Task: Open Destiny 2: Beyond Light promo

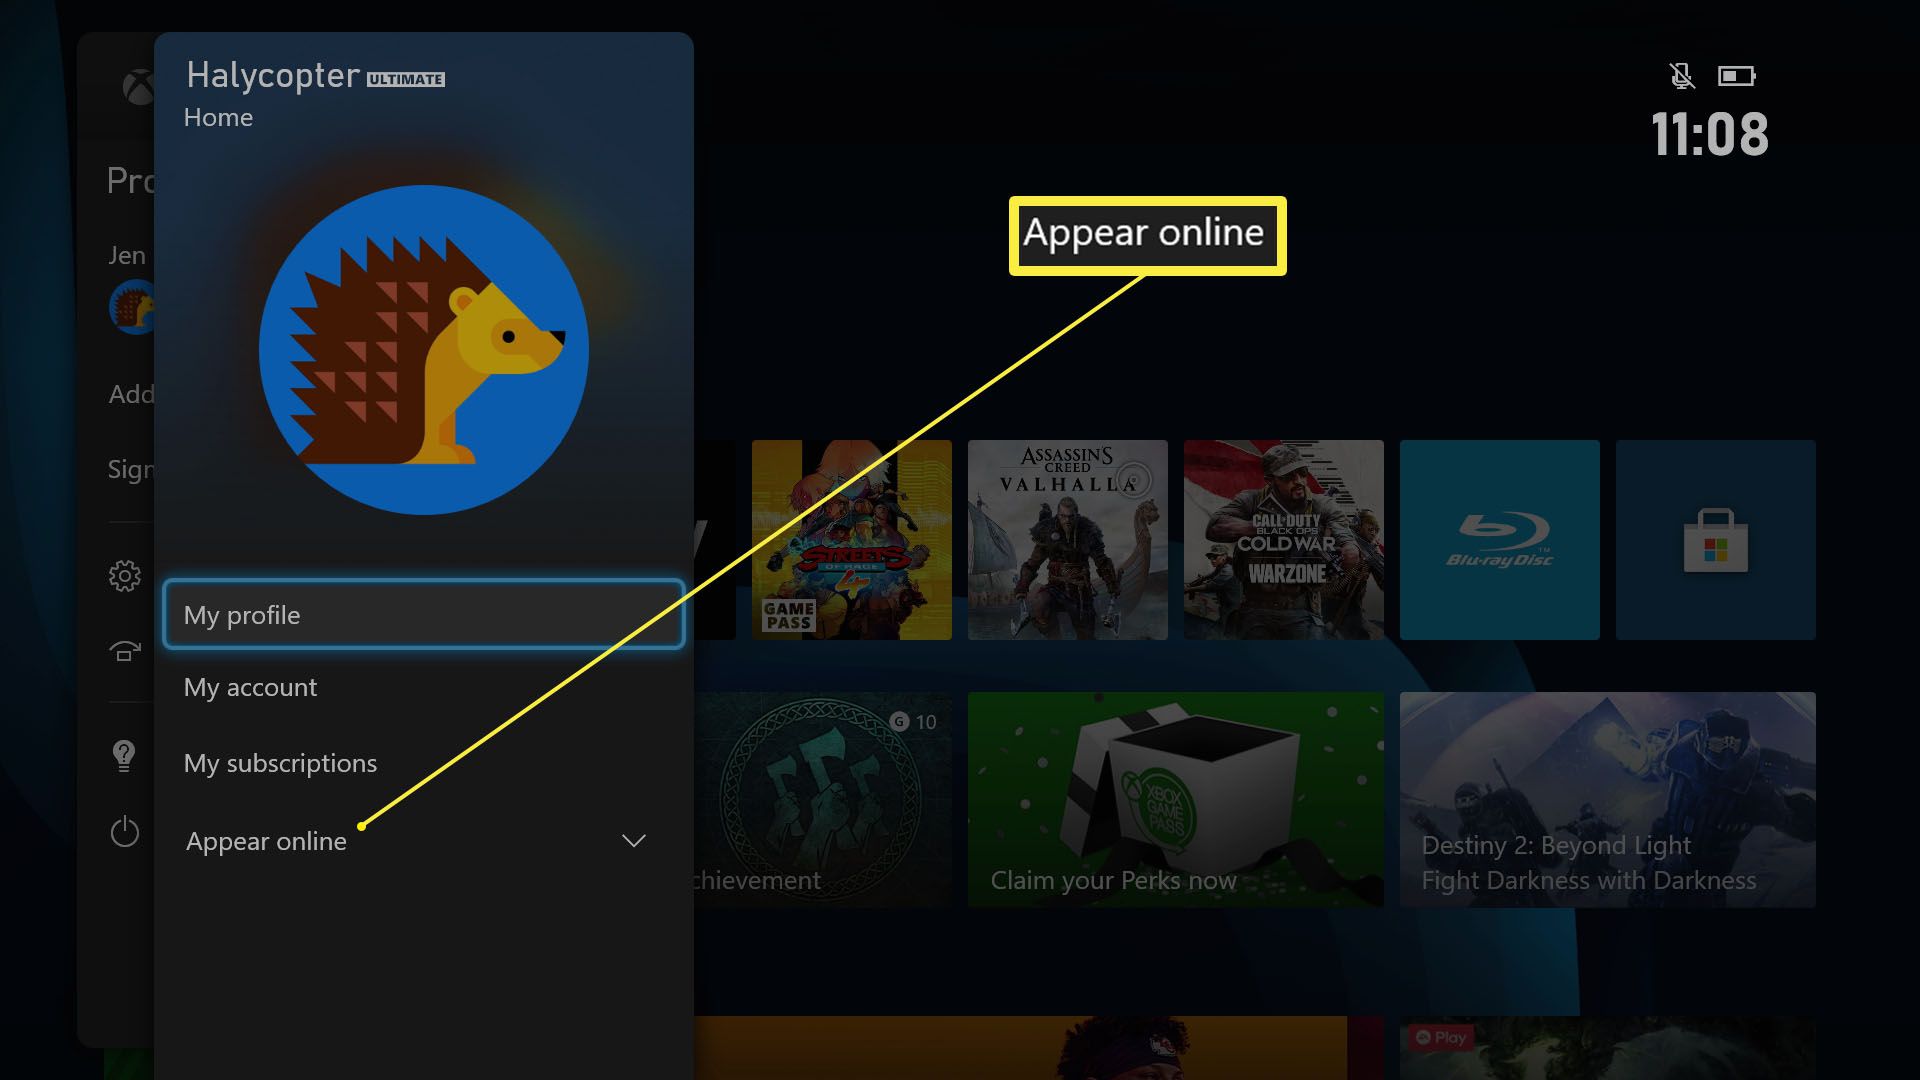Action: [1607, 800]
